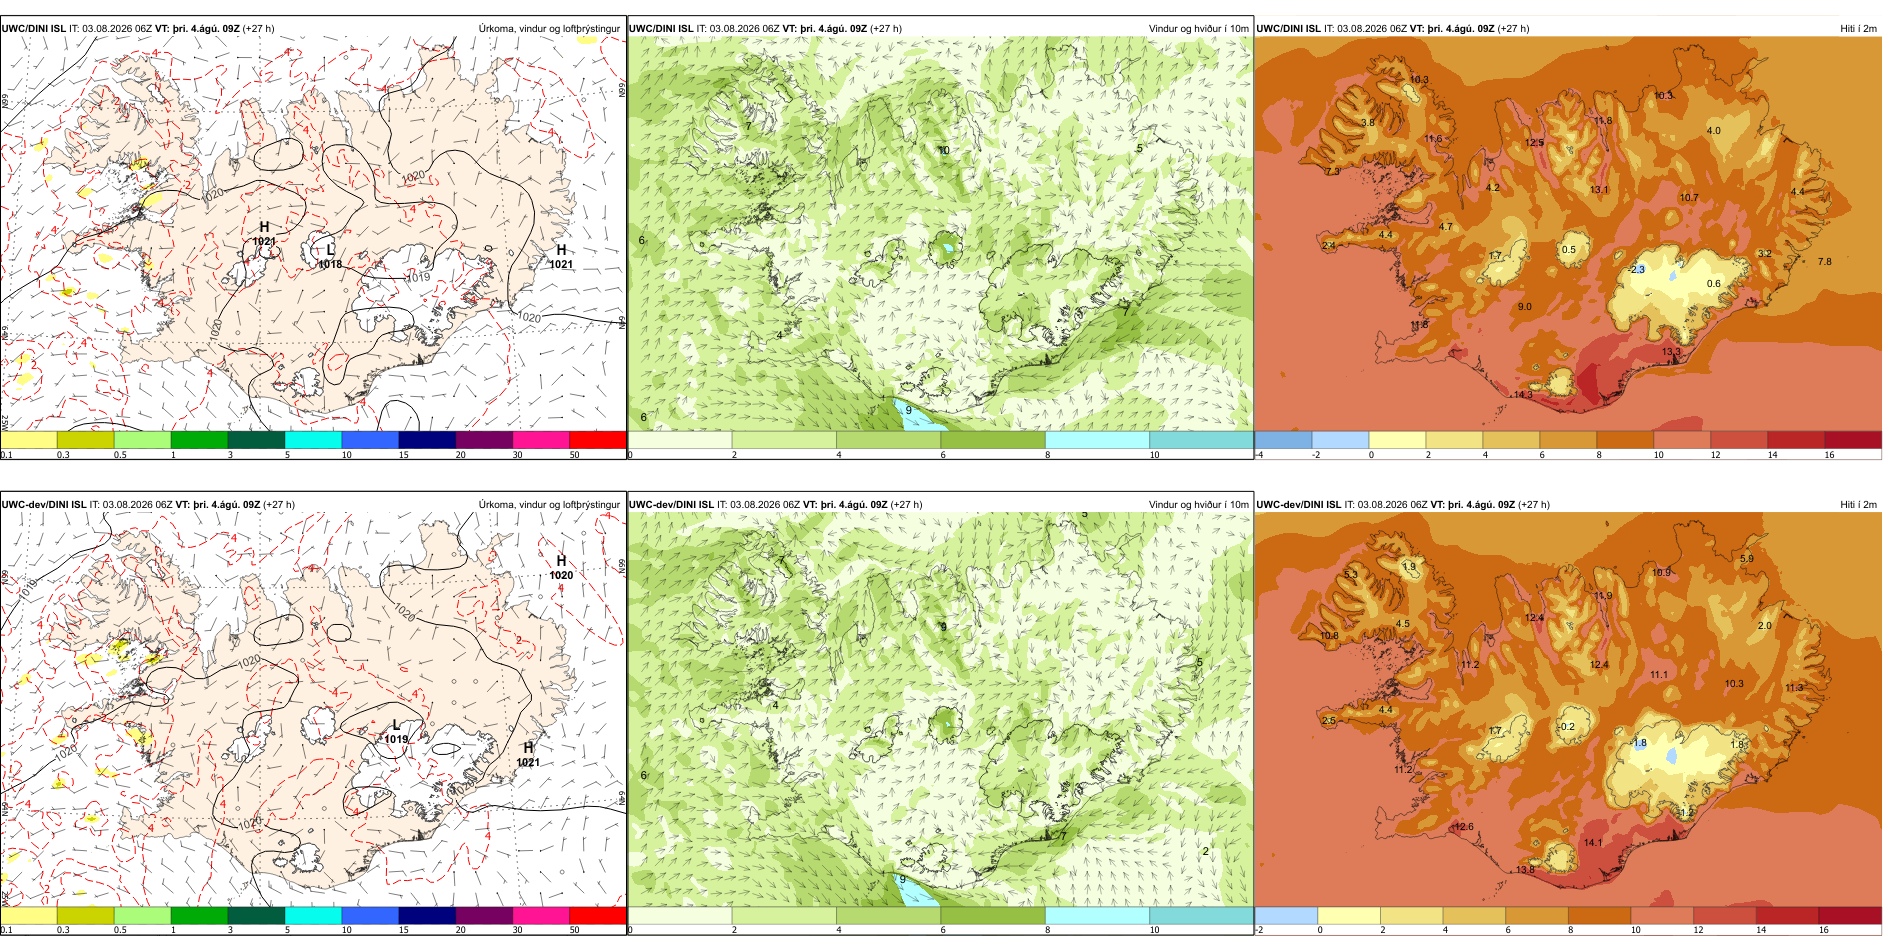Click the red 50 swatch in UWC/DINI precipitation legend
The height and width of the screenshot is (950, 1900).
pyautogui.click(x=597, y=440)
